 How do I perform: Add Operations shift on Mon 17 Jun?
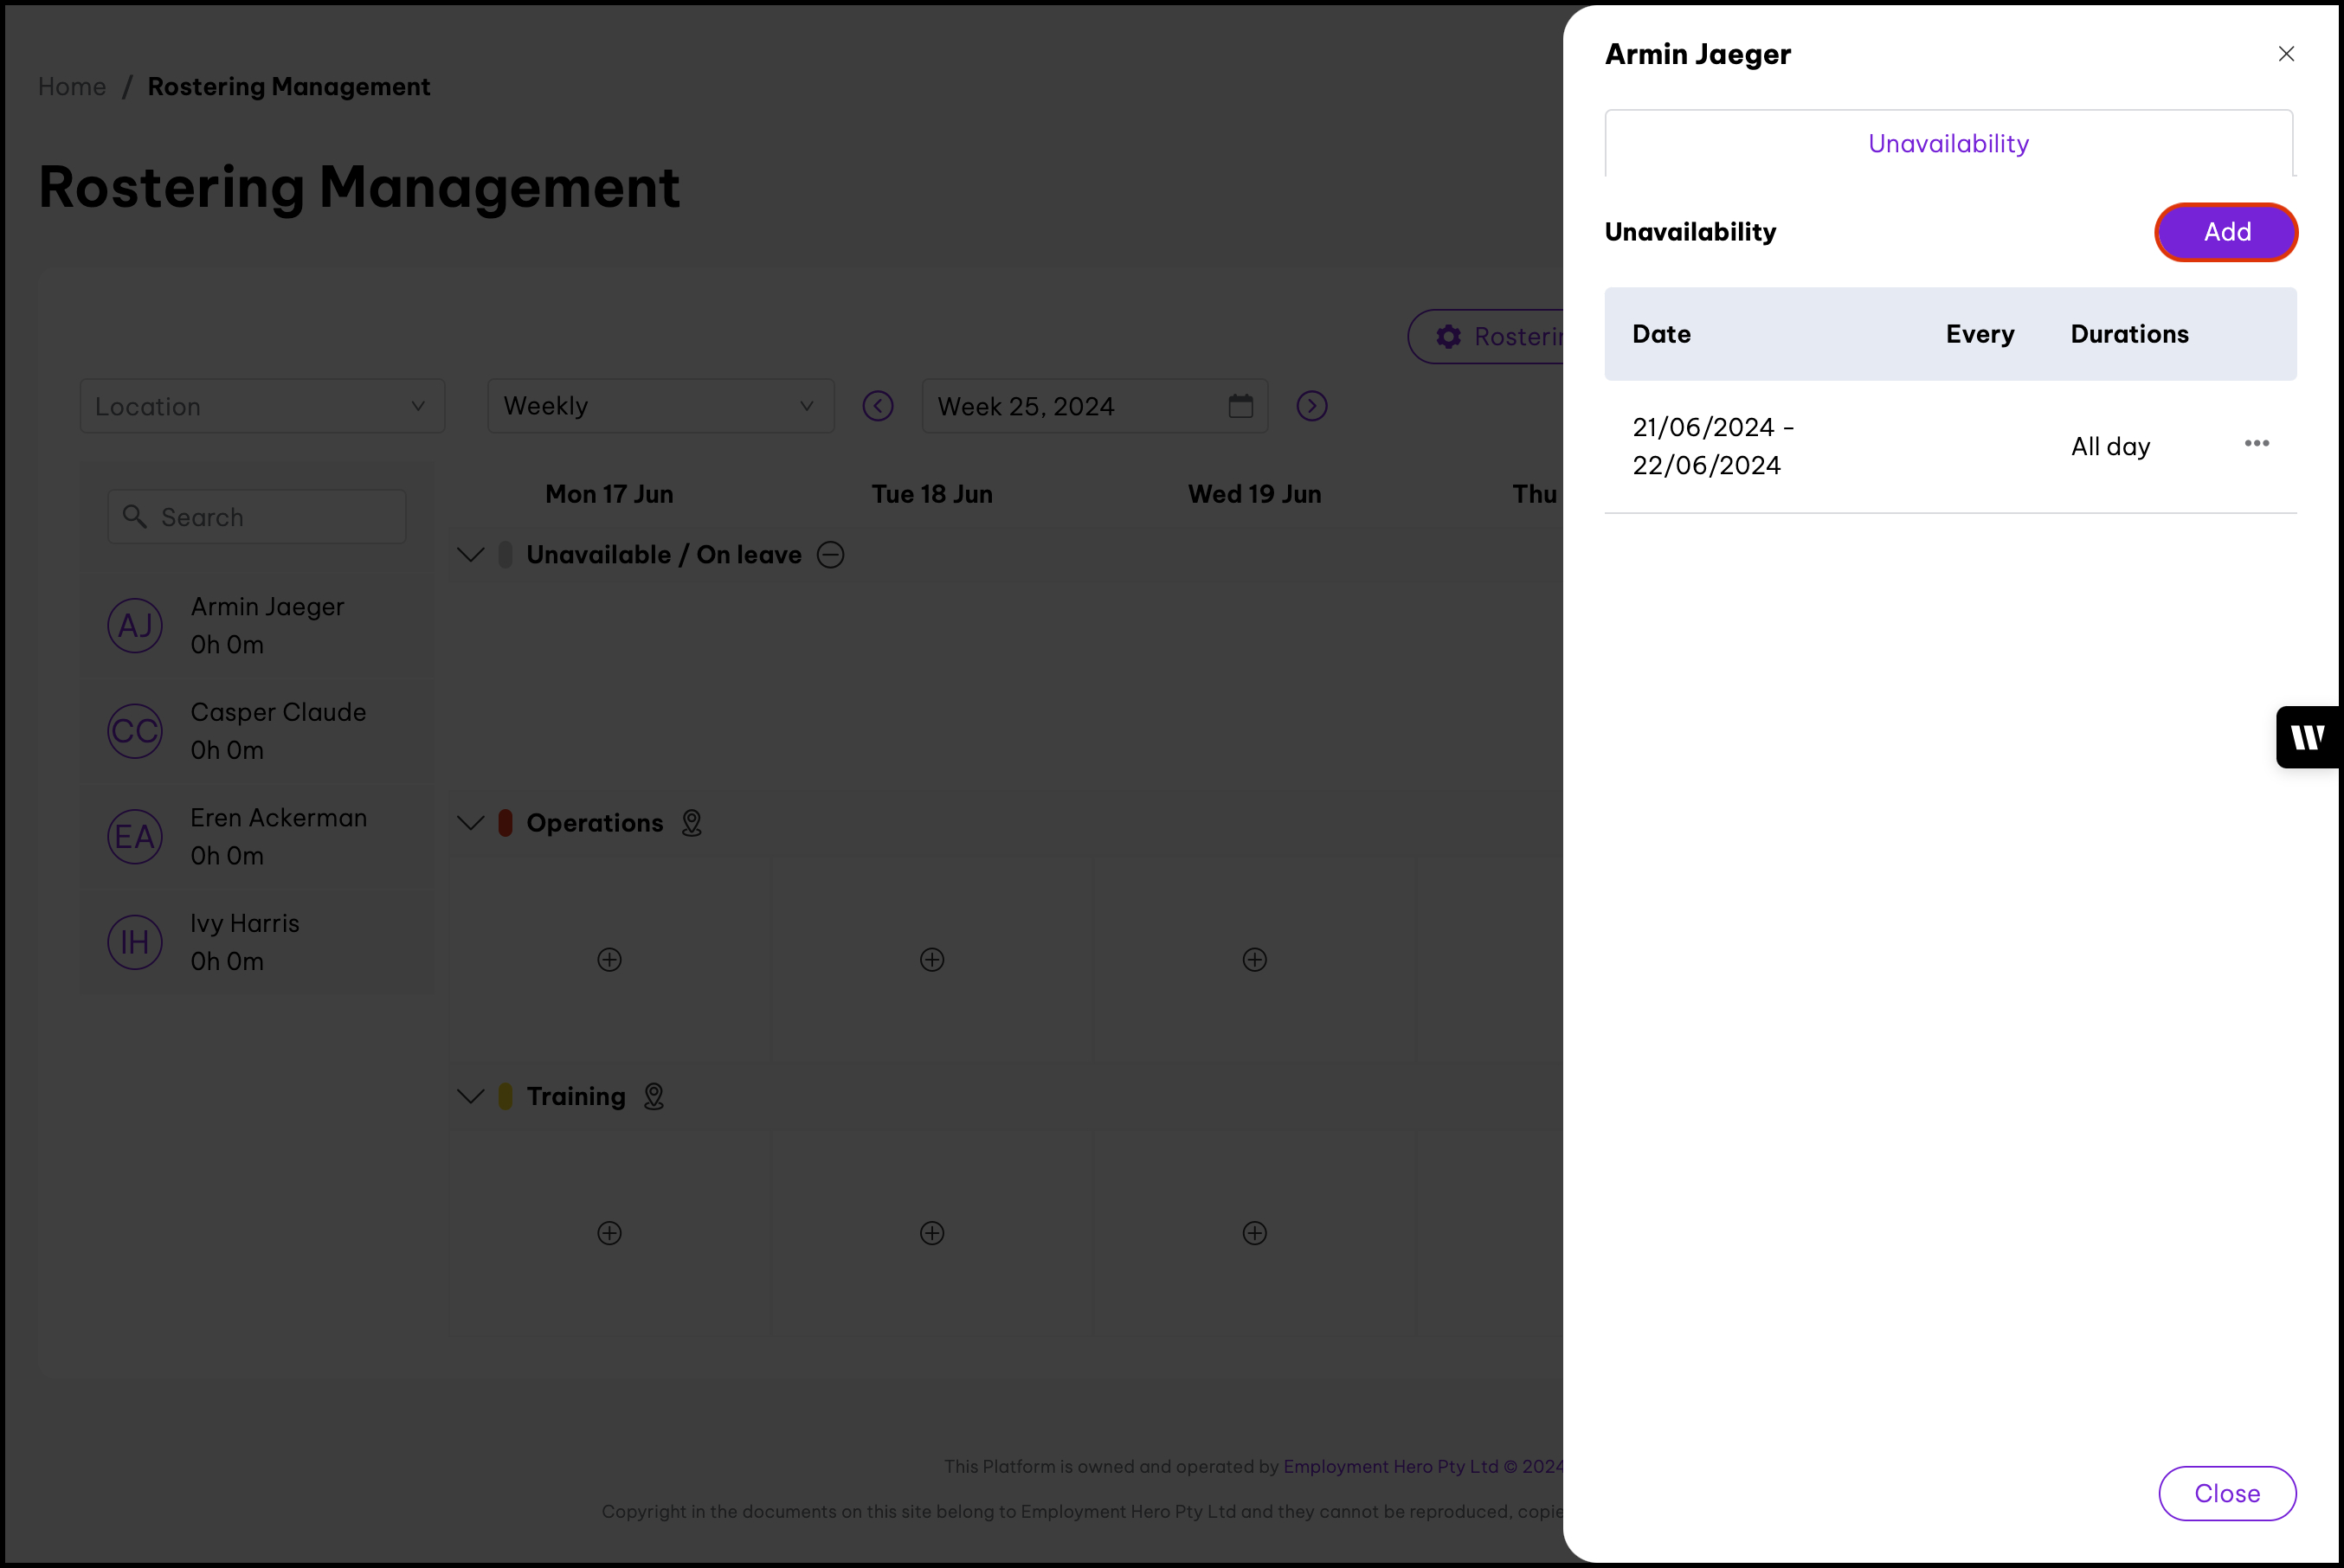609,960
